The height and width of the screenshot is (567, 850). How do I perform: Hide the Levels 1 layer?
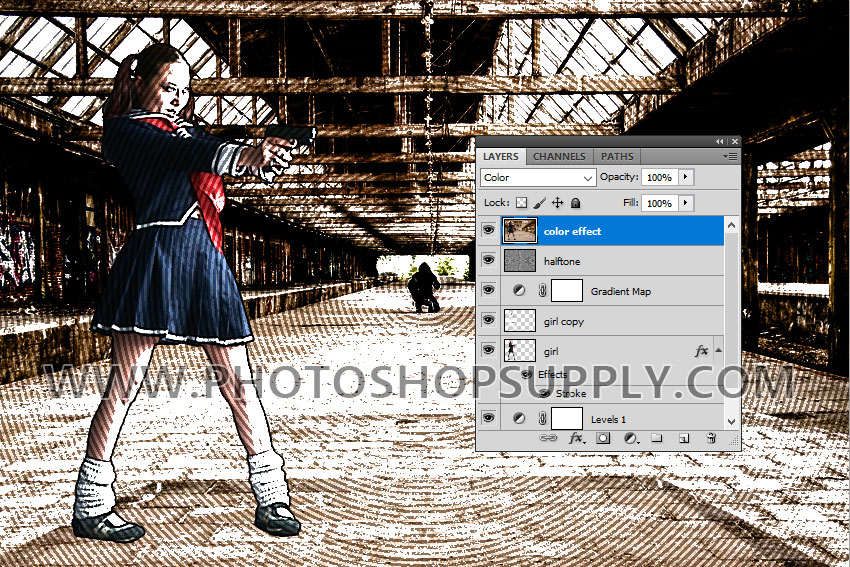(x=488, y=417)
